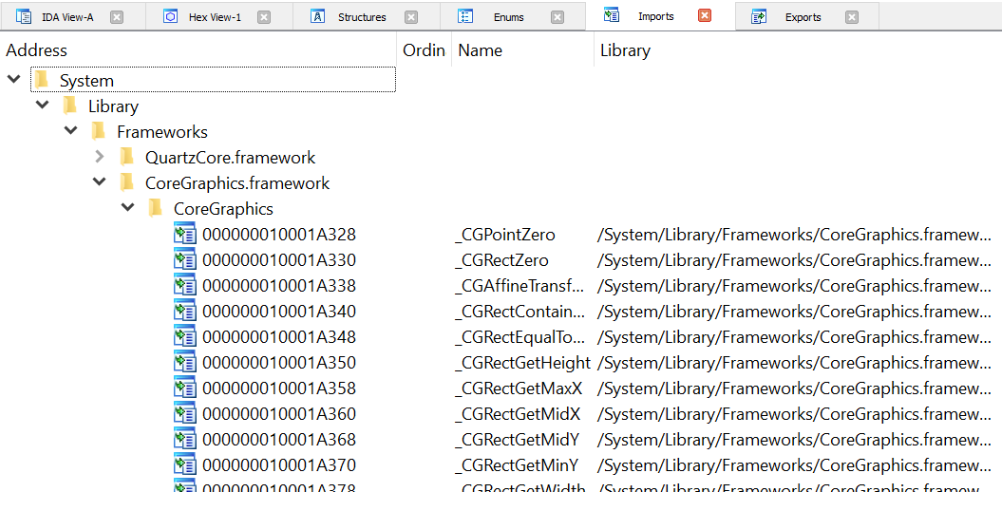Select the _CGPointZero import name

[505, 234]
